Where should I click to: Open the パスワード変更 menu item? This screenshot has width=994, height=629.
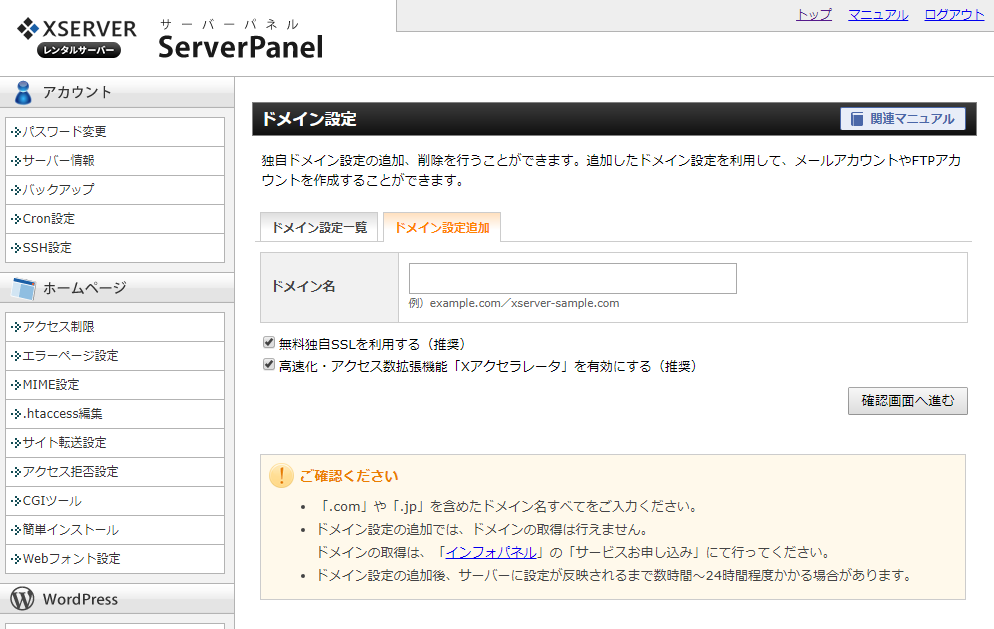115,132
